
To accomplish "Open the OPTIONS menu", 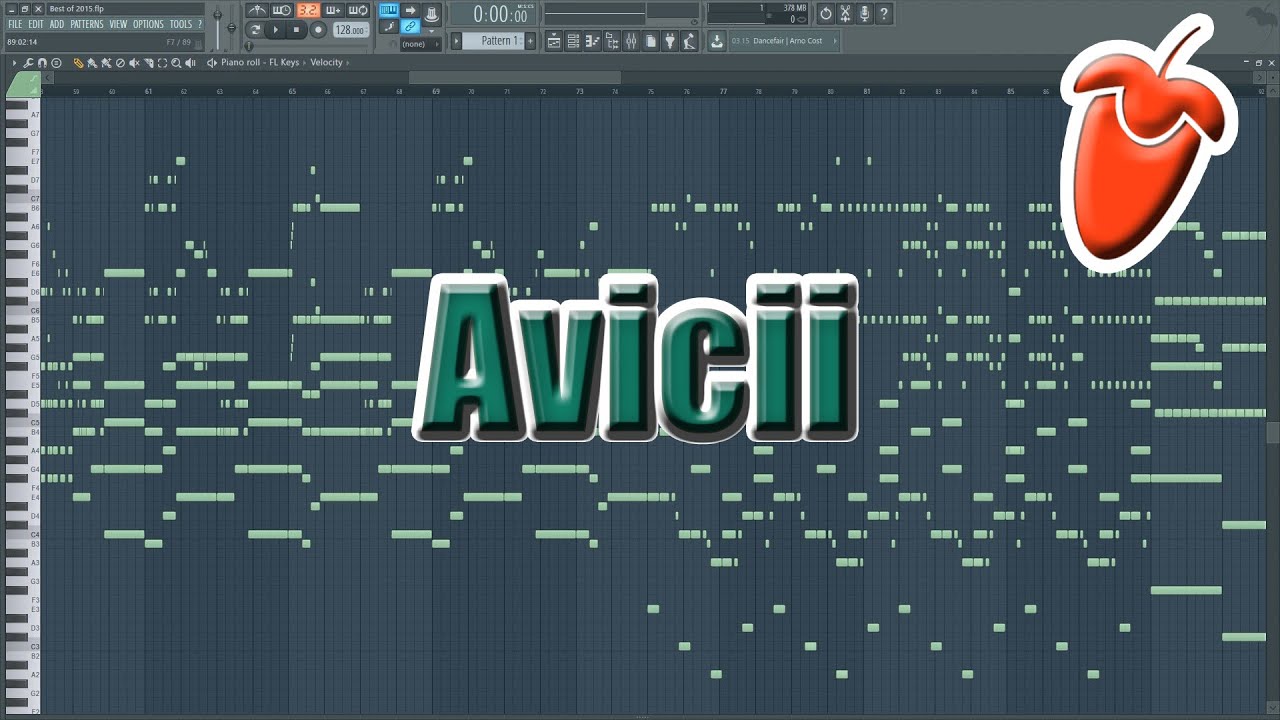I will 148,24.
